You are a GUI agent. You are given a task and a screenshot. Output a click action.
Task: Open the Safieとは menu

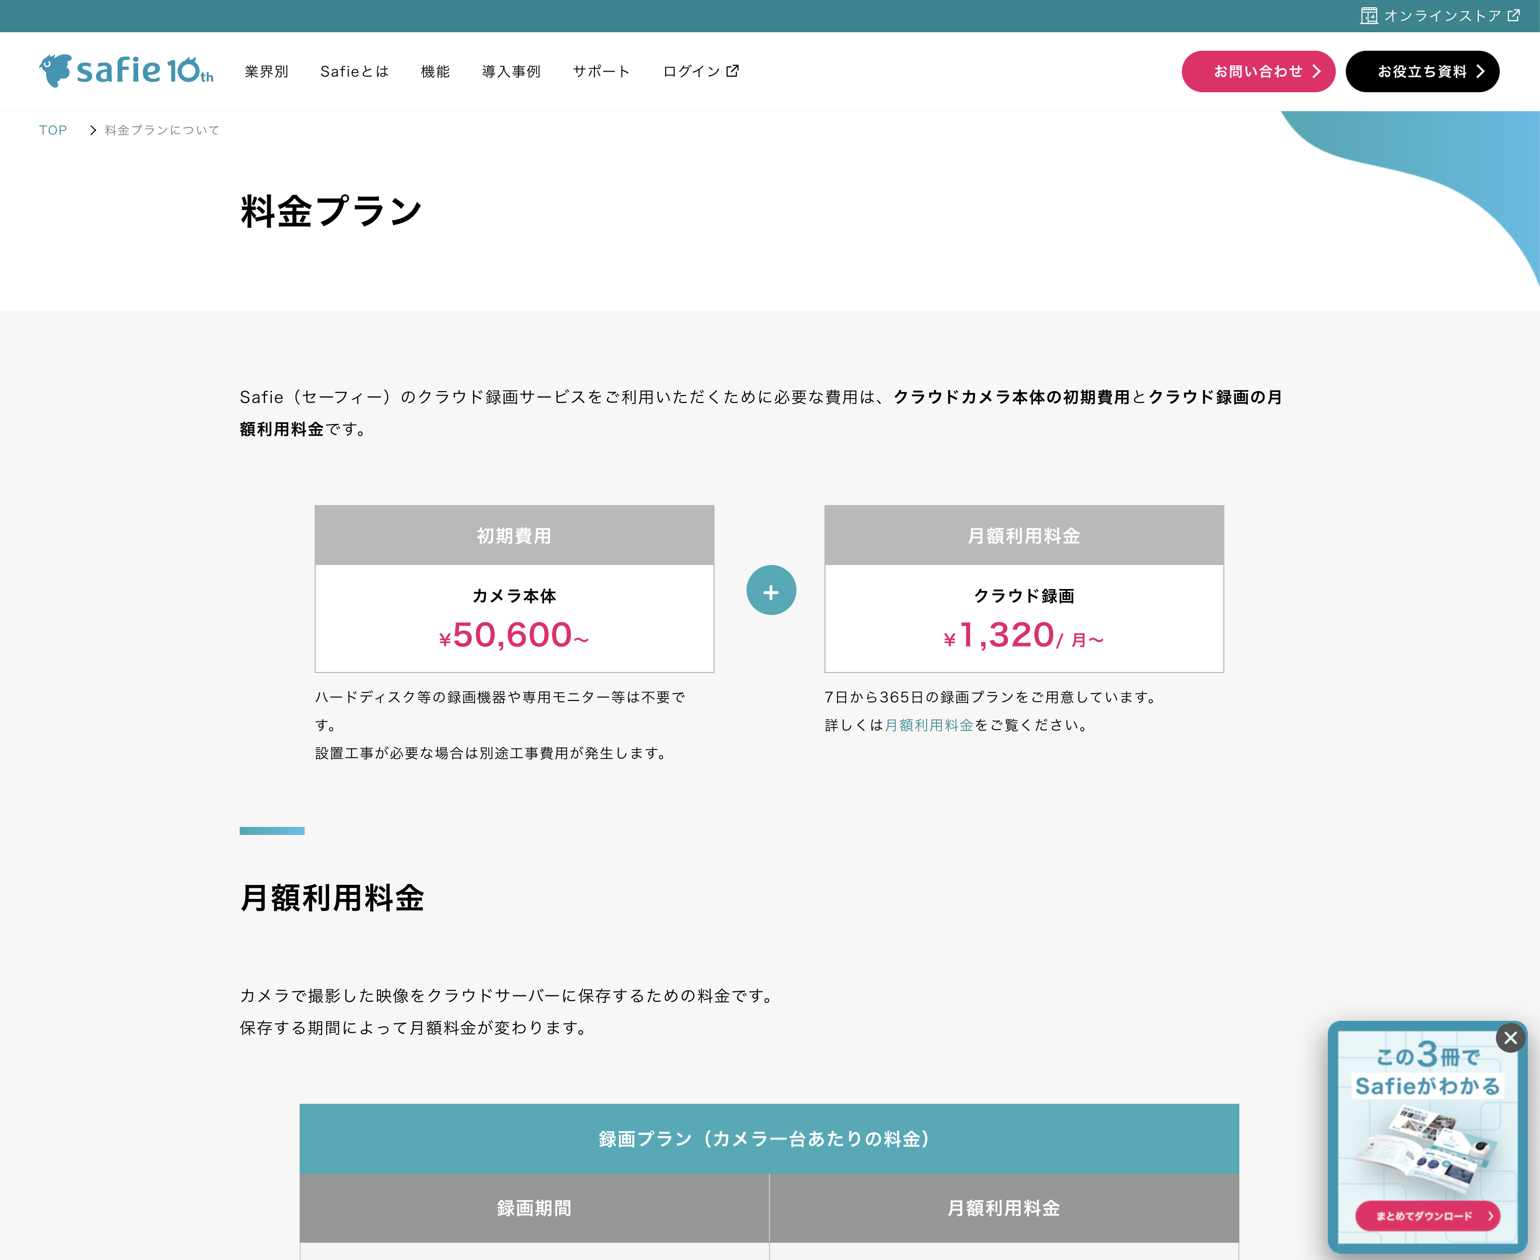click(355, 71)
